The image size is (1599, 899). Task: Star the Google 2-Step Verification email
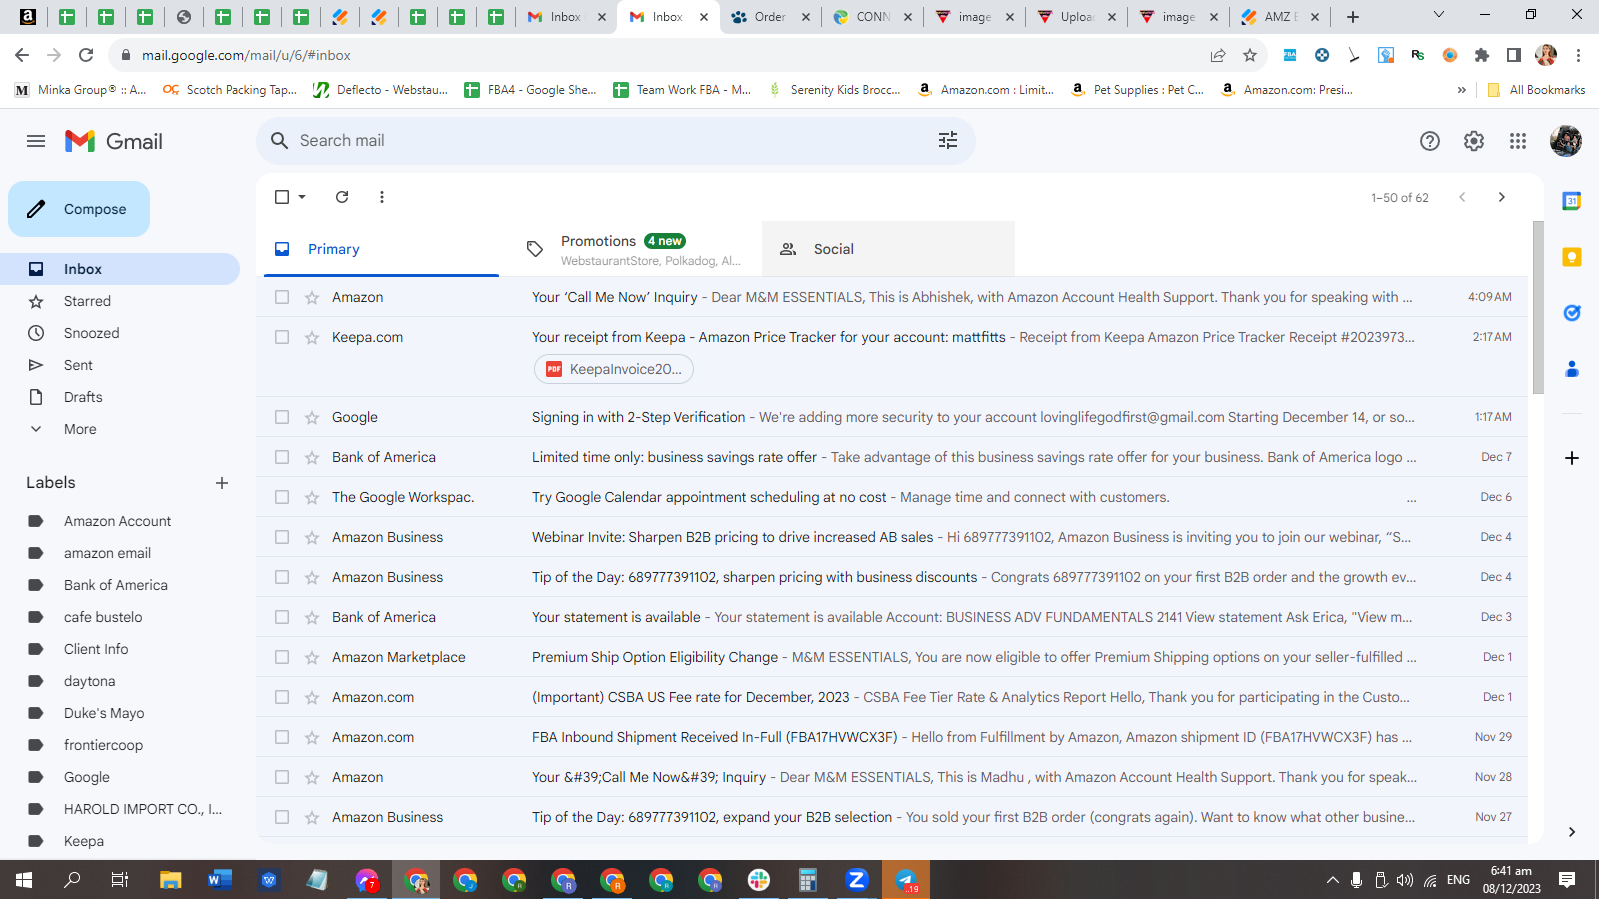(312, 417)
